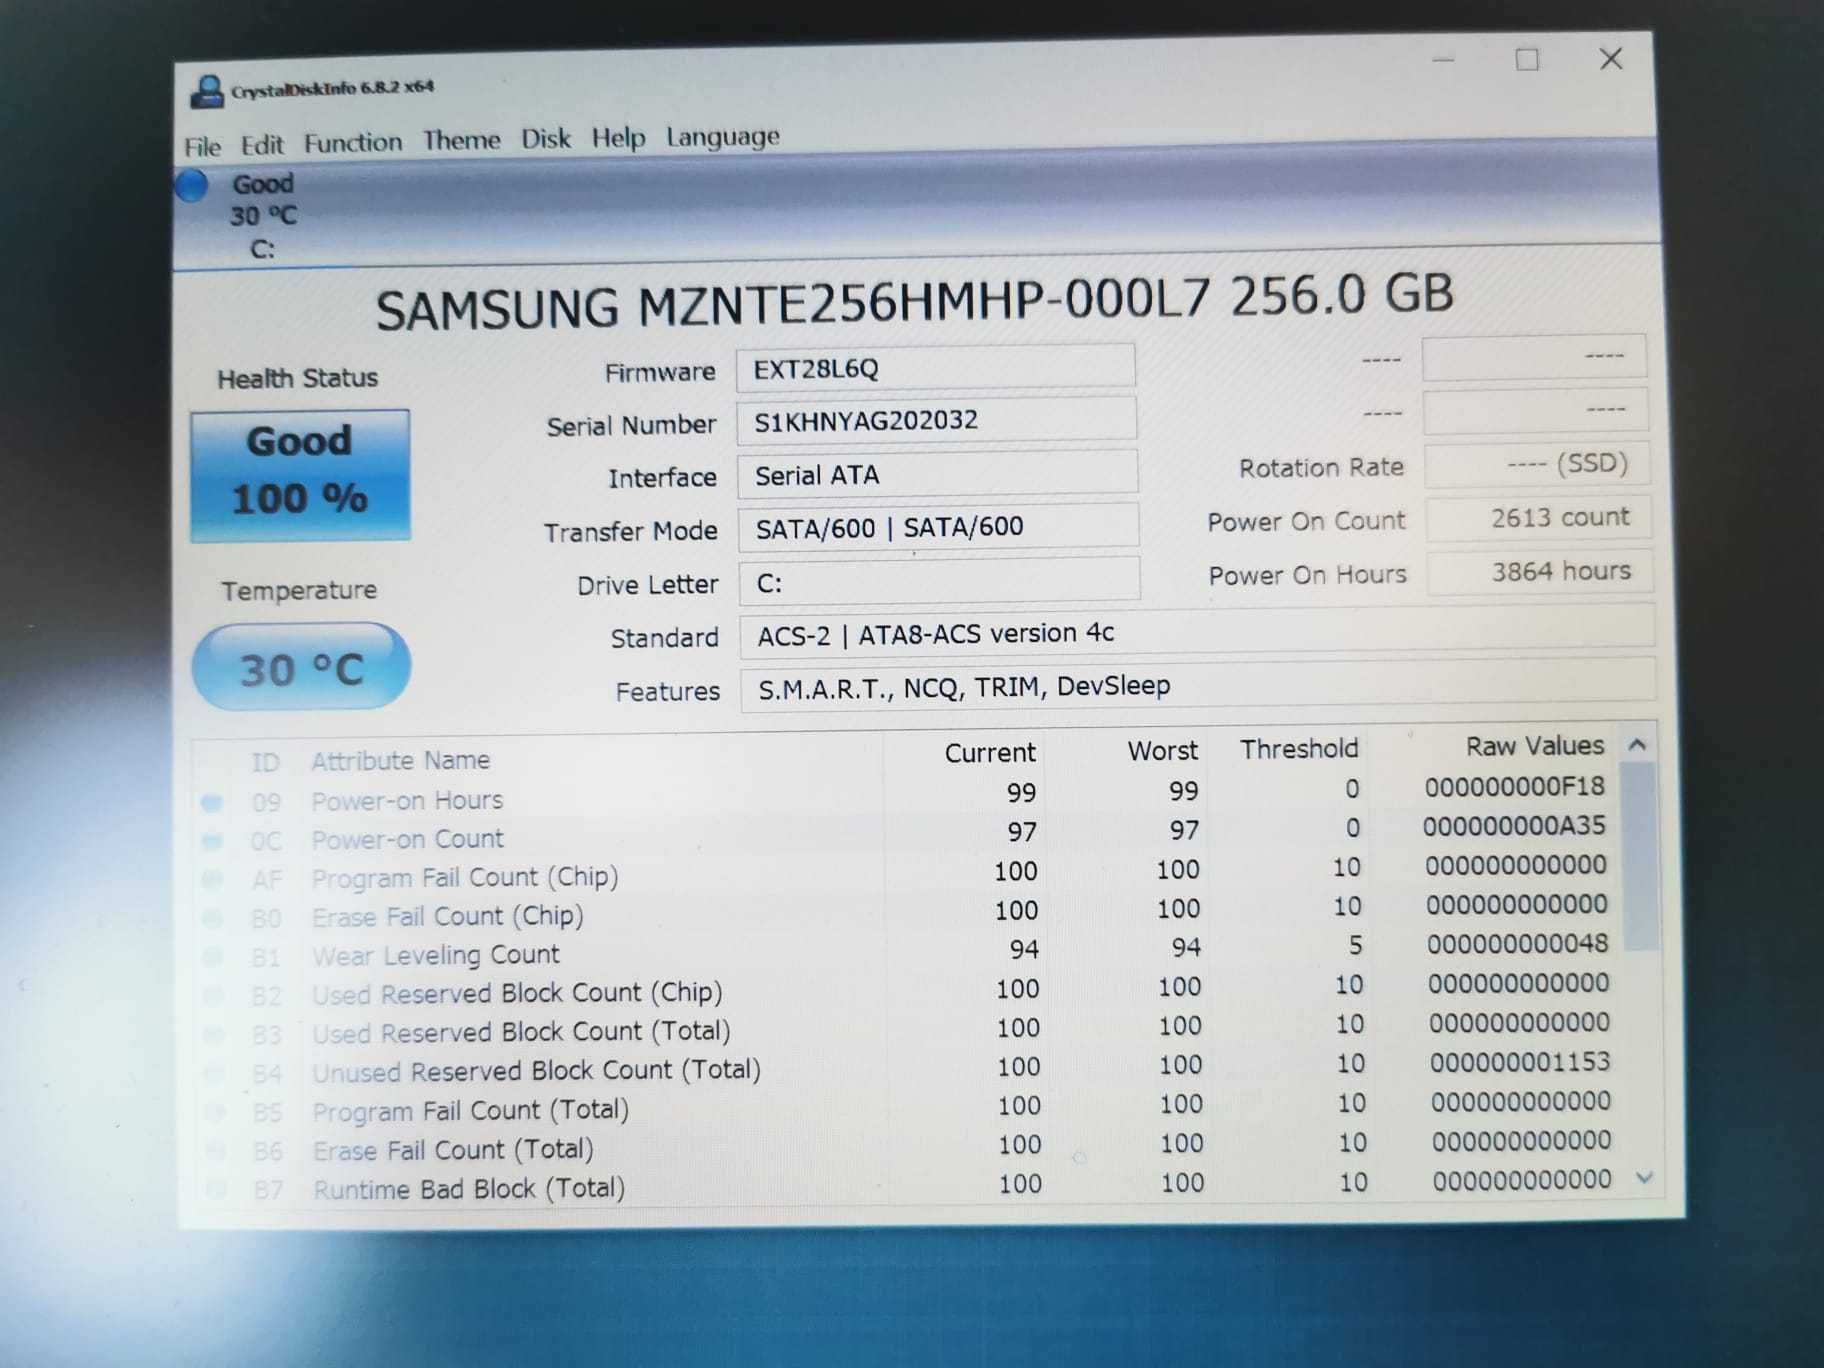Select the Program Fail Count (Chip) row
The image size is (1824, 1368).
point(906,872)
